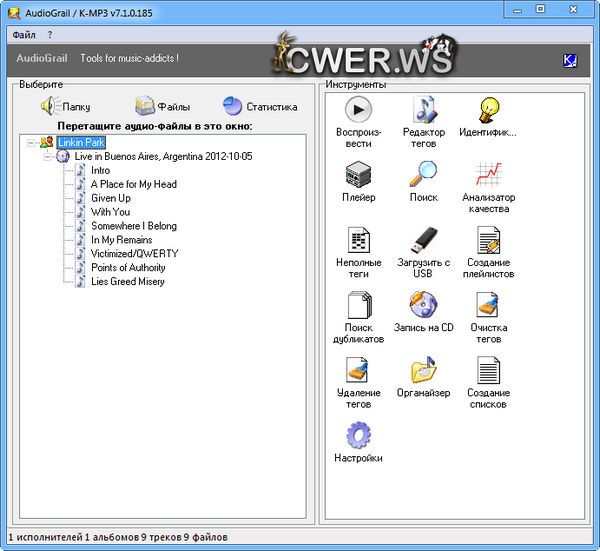Open the Идентификация lightbulb tool
Image resolution: width=600 pixels, height=551 pixels.
click(x=488, y=109)
